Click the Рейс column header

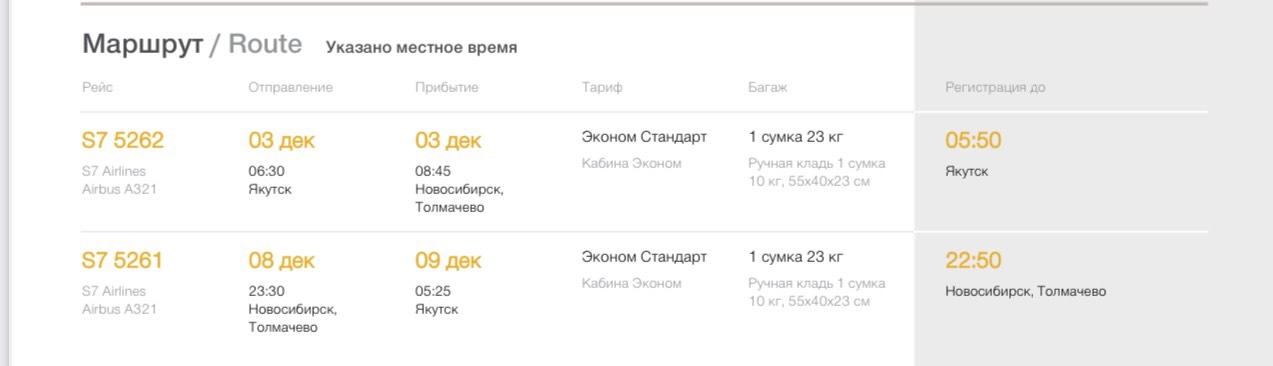click(98, 87)
